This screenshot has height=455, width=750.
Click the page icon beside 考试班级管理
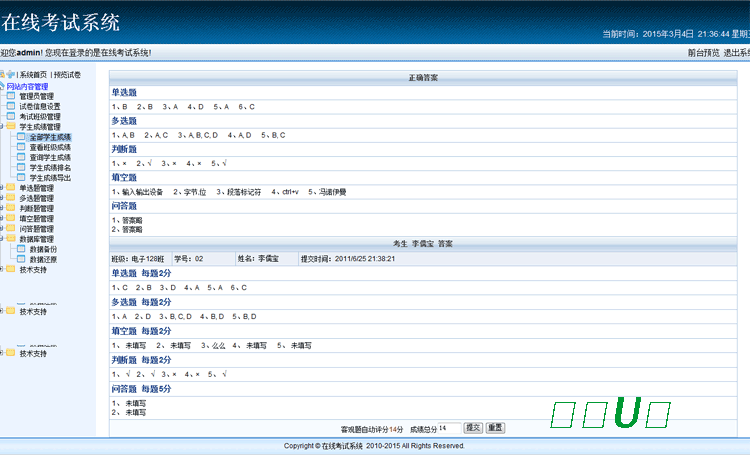[11, 116]
